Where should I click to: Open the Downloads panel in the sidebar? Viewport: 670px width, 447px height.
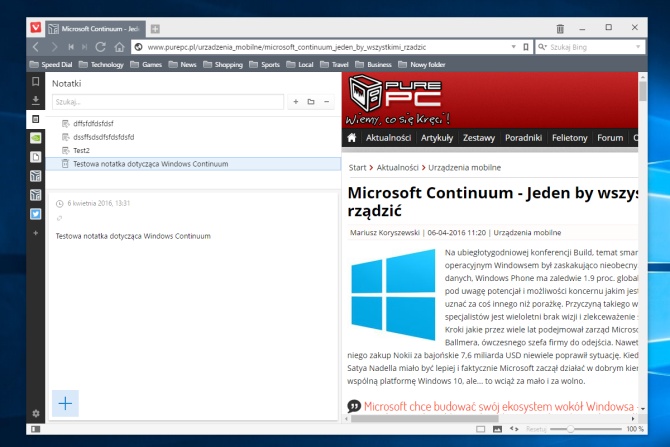tap(35, 100)
